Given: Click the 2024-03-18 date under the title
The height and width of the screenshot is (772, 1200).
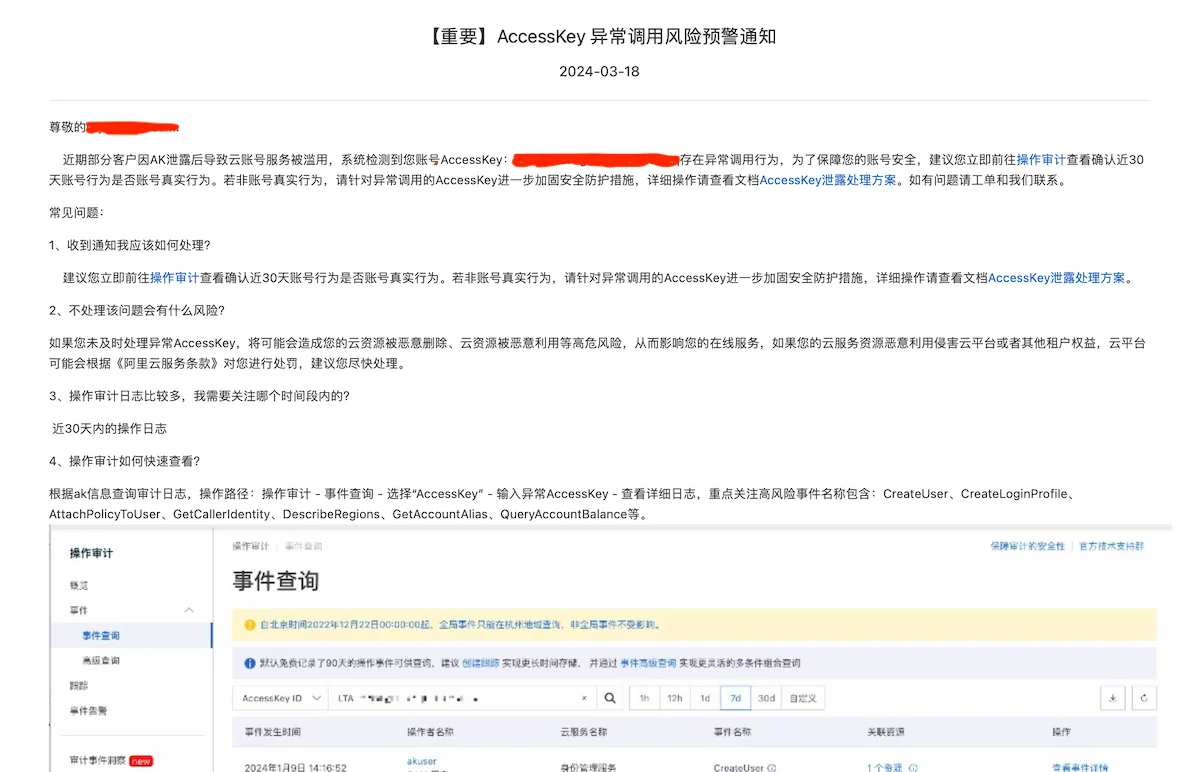Looking at the screenshot, I should [x=599, y=71].
